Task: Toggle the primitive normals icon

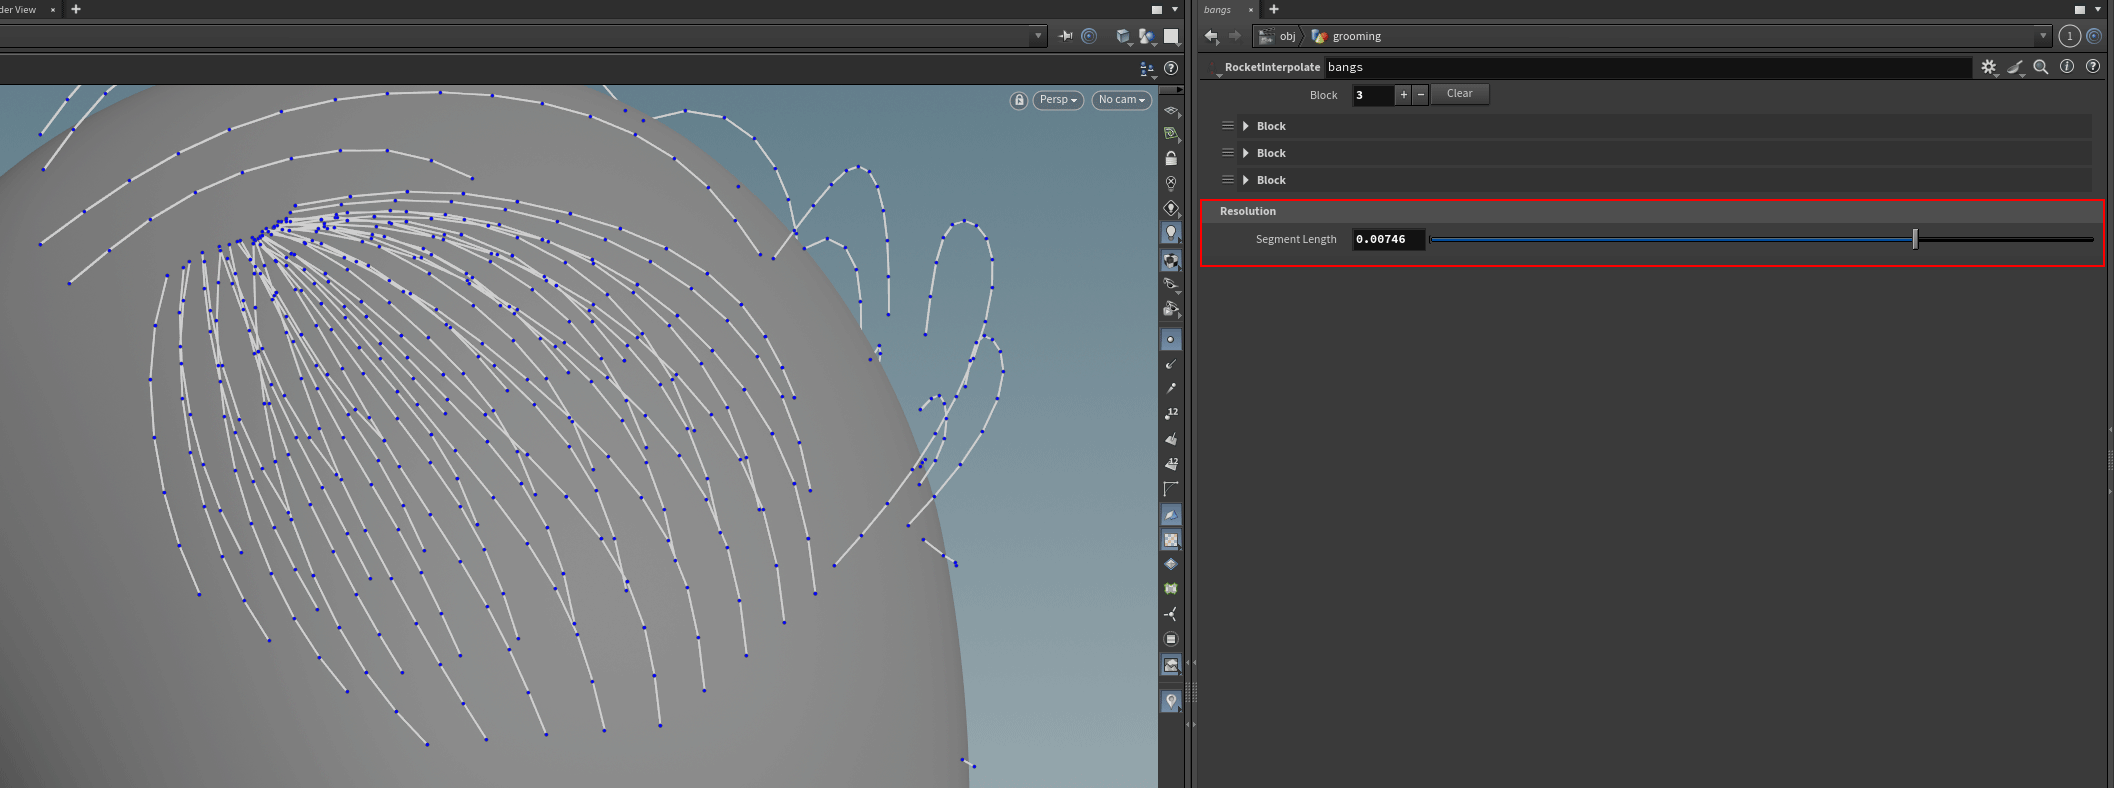Action: [1170, 439]
